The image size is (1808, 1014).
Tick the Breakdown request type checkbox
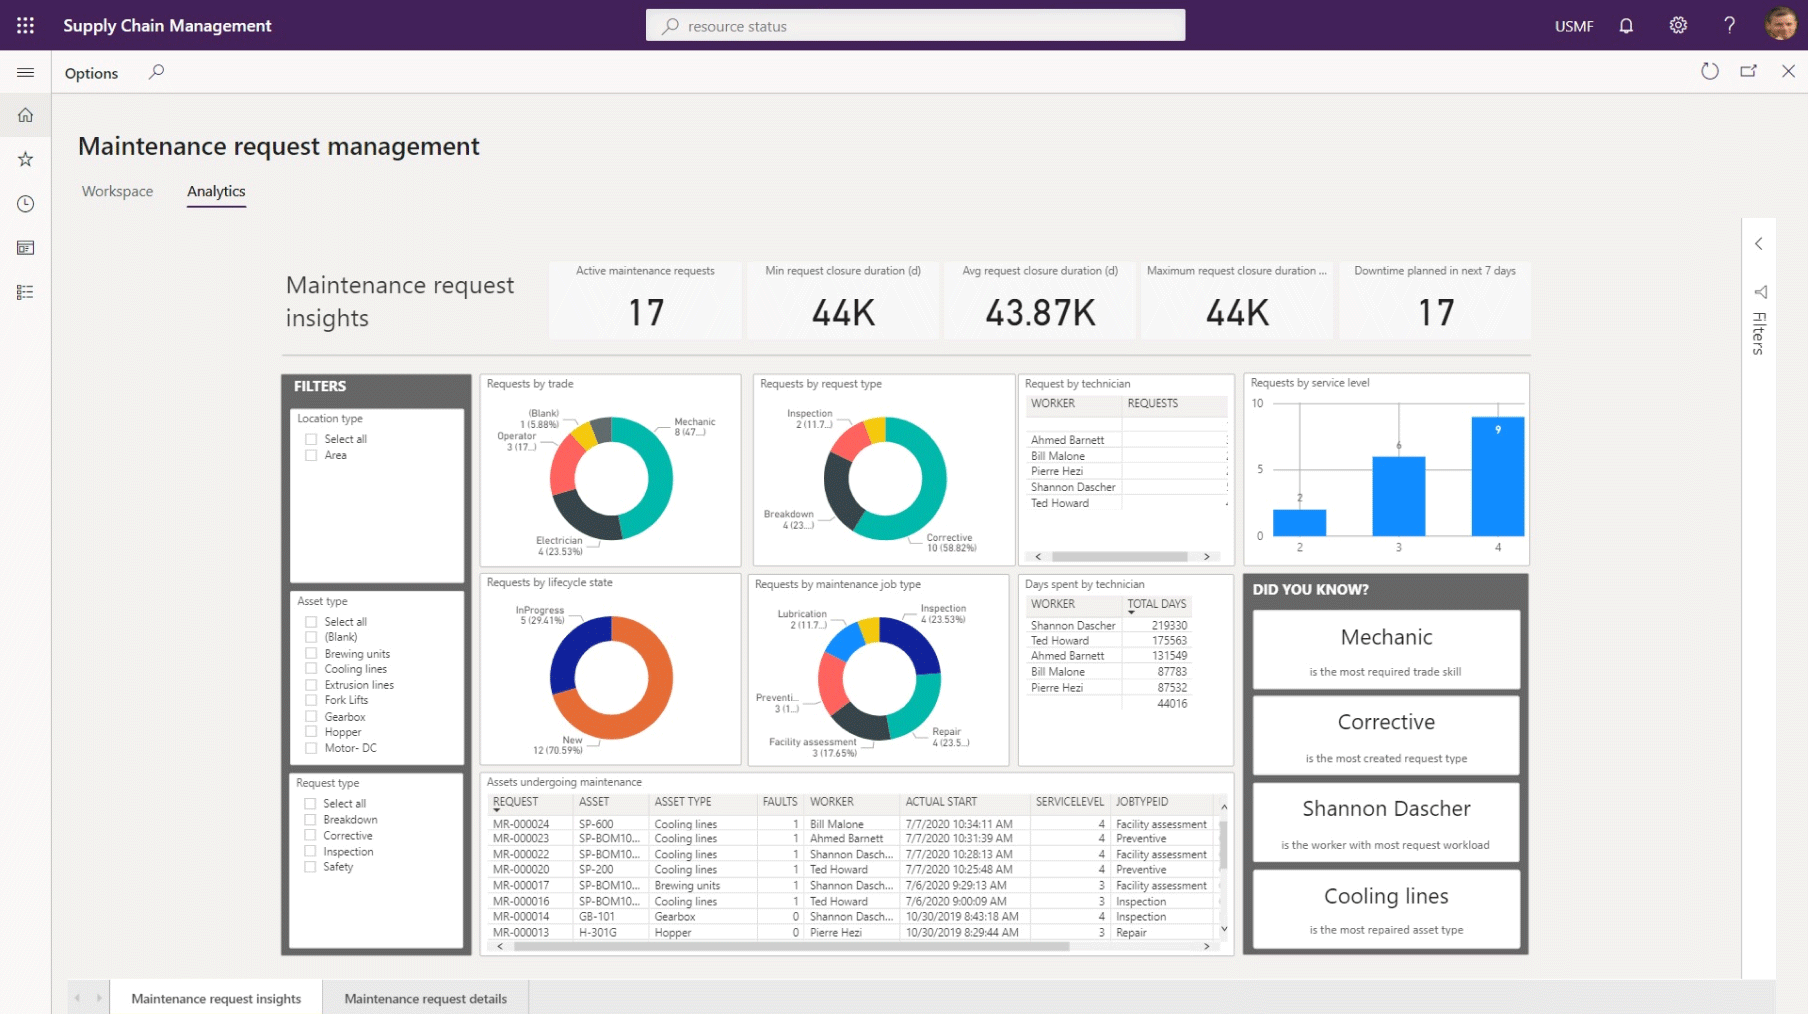click(x=310, y=820)
